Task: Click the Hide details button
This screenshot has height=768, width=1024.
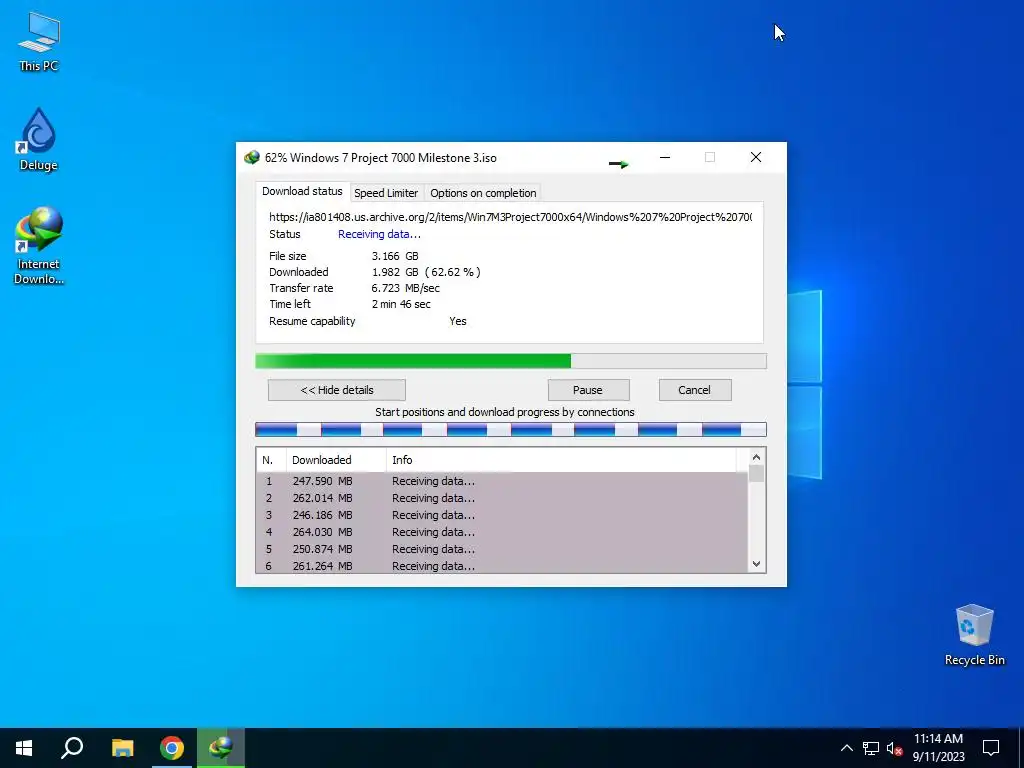Action: [337, 390]
